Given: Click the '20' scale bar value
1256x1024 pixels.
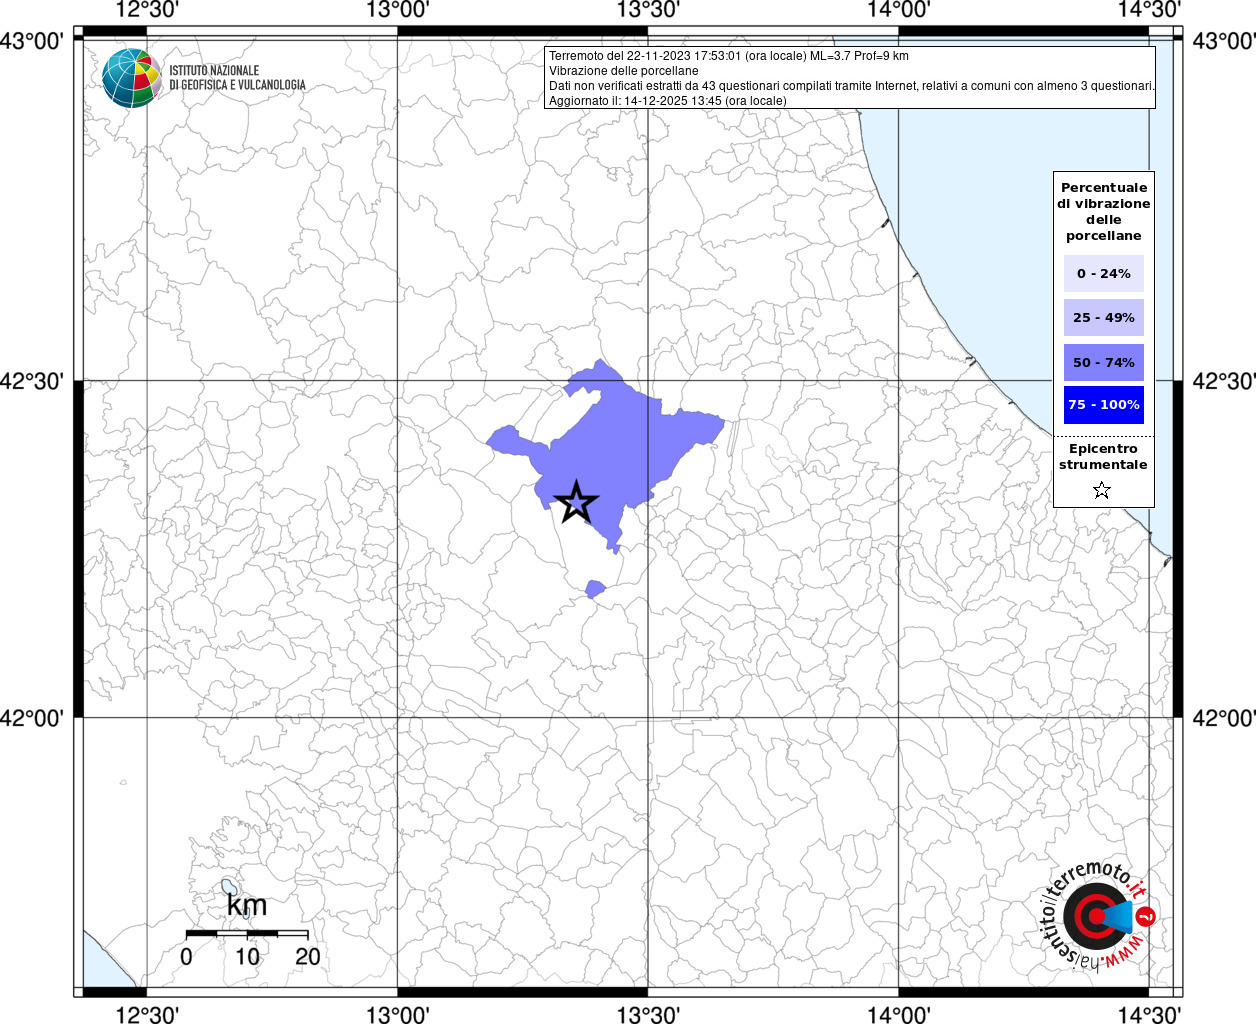Looking at the screenshot, I should click(308, 956).
